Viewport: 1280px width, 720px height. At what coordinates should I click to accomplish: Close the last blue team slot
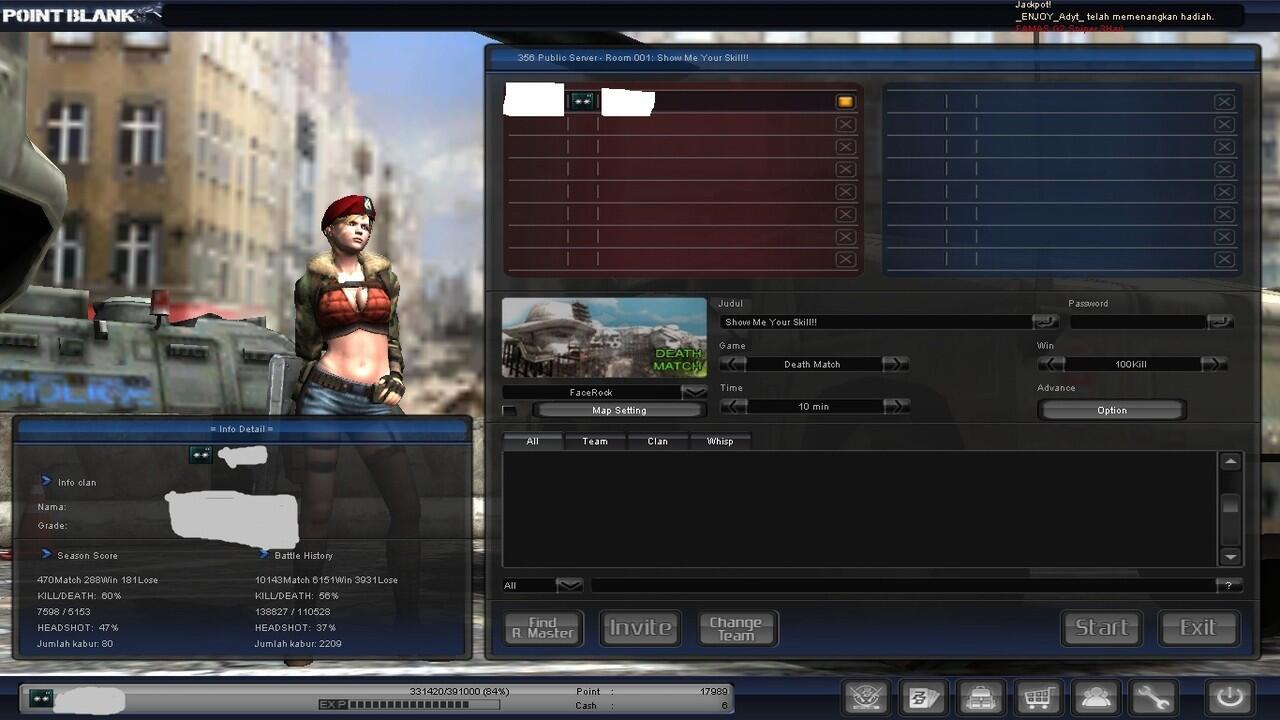point(1224,259)
